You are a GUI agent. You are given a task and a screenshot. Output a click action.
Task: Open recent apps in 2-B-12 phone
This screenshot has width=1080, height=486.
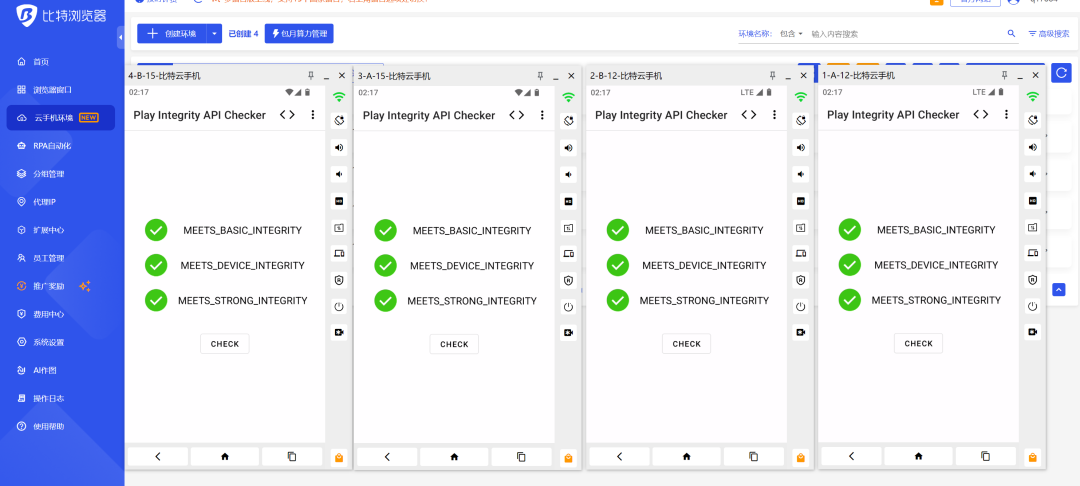tap(754, 456)
